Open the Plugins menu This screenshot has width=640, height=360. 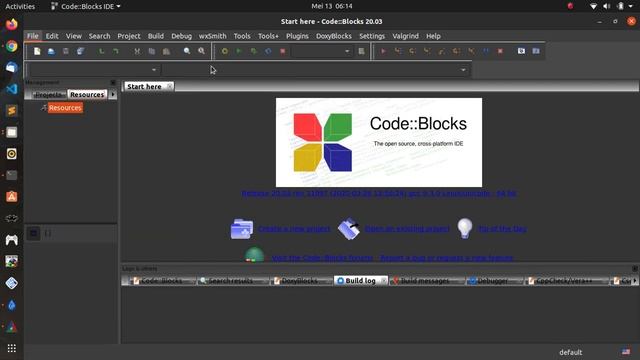point(297,36)
